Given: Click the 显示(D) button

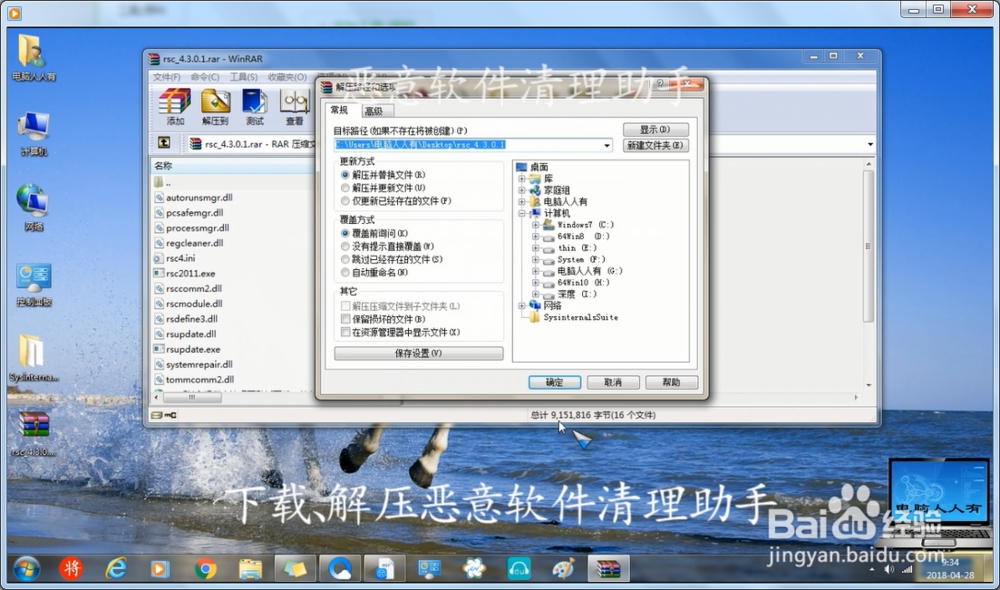Looking at the screenshot, I should tap(655, 129).
